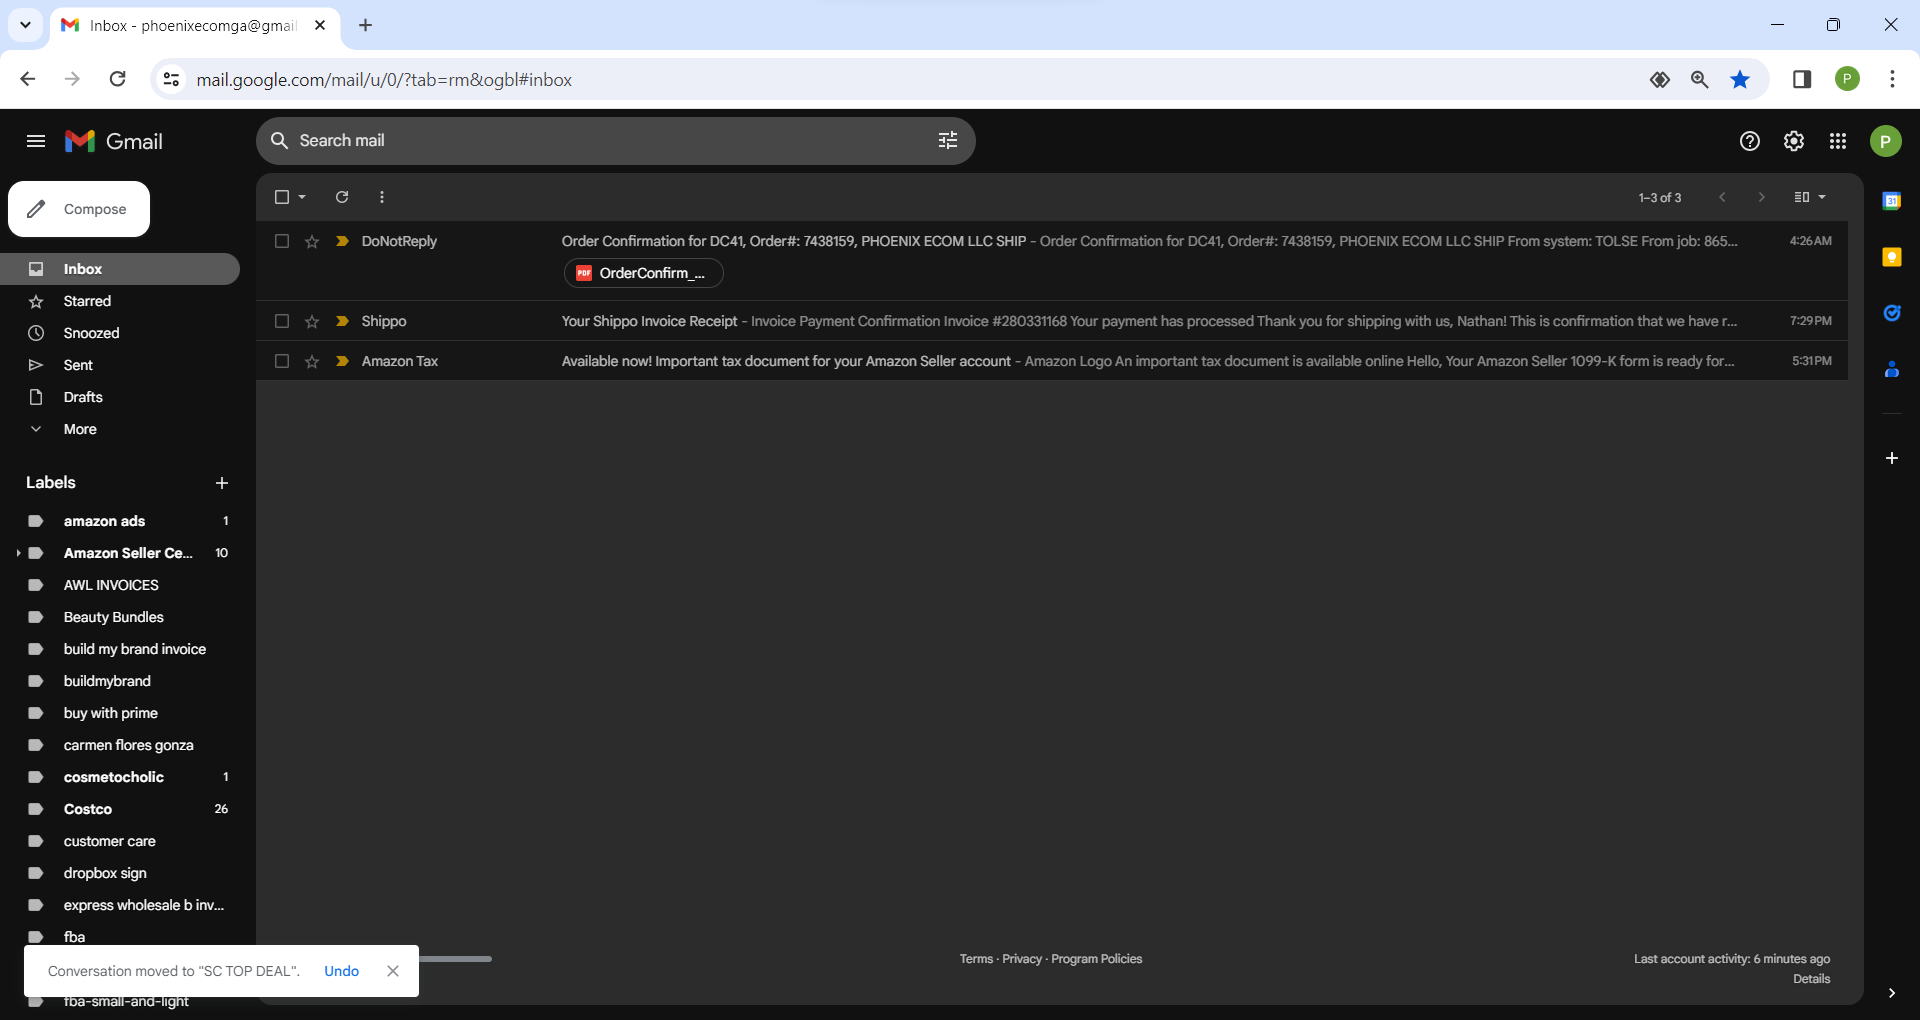Dismiss the conversation moved notification

393,971
